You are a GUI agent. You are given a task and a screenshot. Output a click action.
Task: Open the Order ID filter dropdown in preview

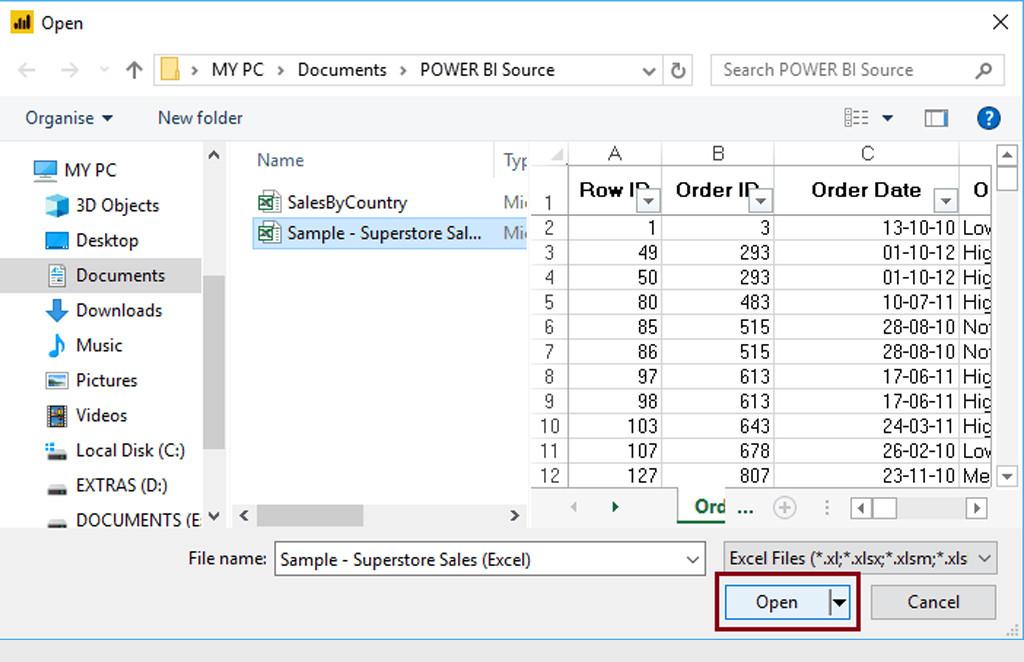point(760,200)
